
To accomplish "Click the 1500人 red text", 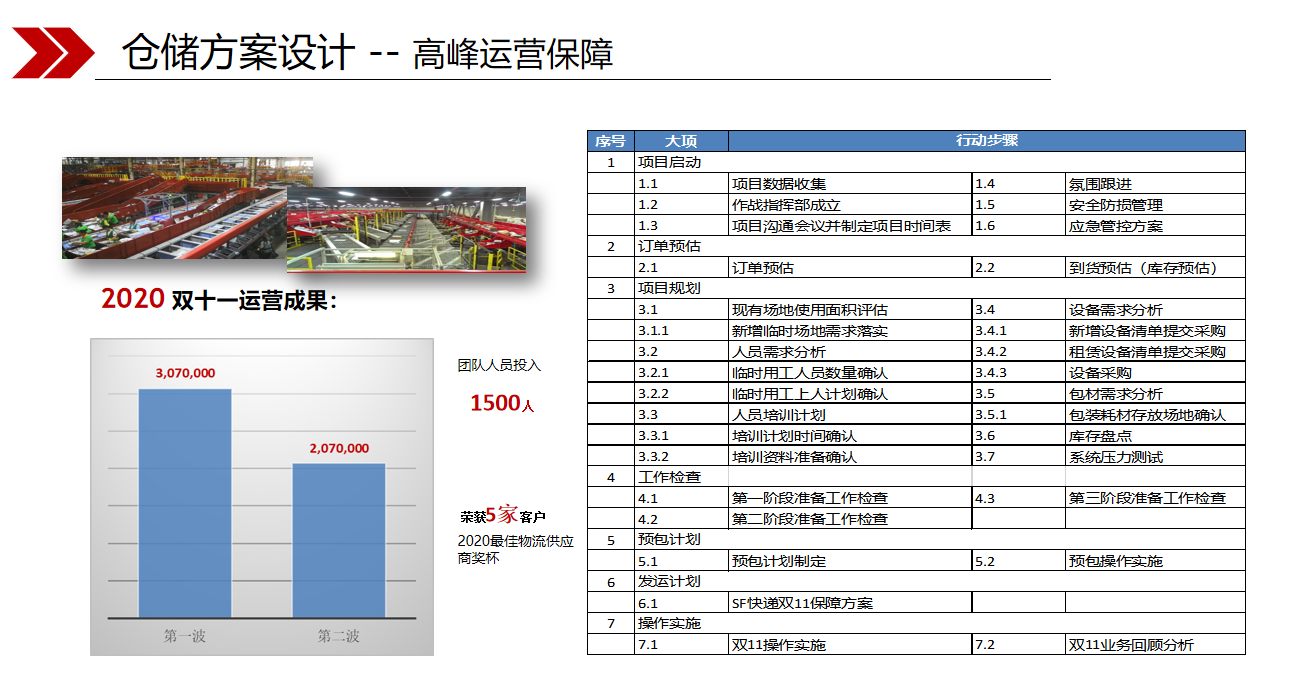I will (502, 403).
